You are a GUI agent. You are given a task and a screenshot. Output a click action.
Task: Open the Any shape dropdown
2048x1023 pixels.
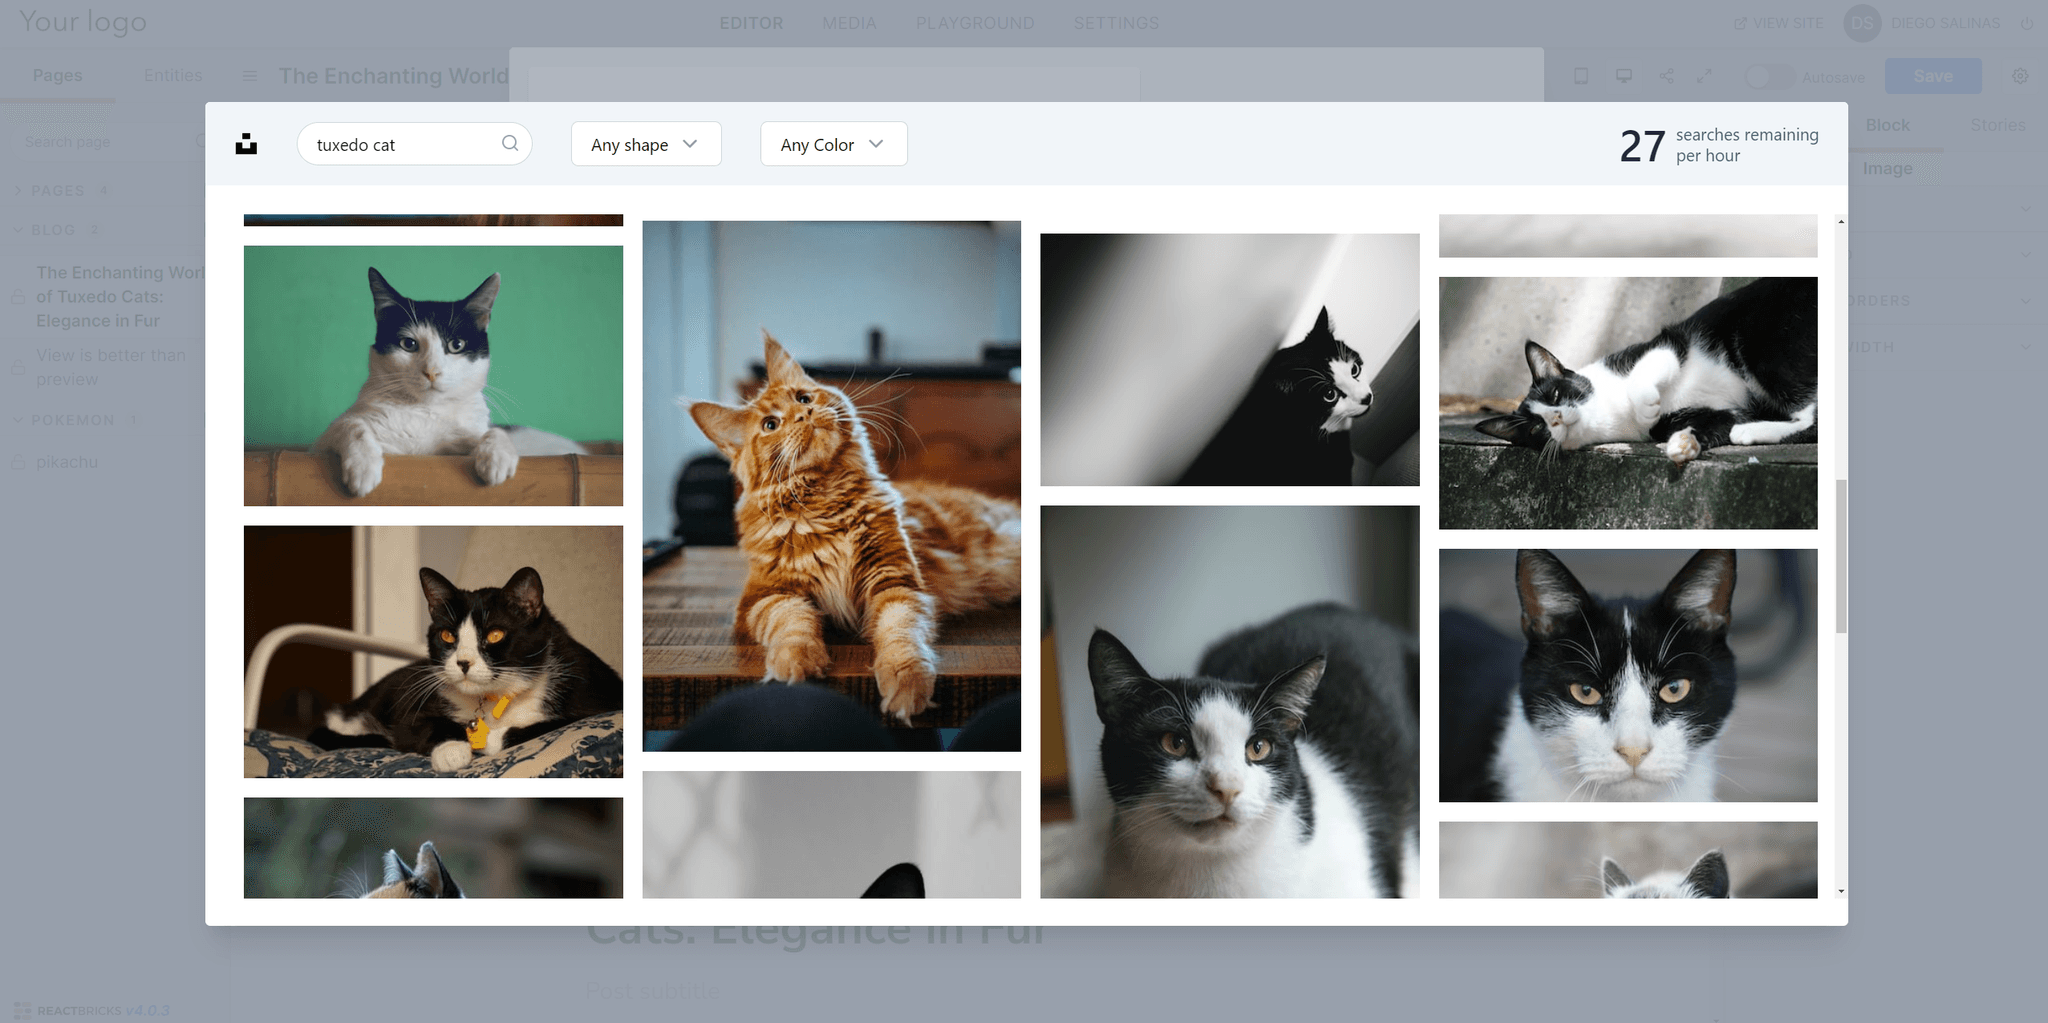(x=645, y=144)
